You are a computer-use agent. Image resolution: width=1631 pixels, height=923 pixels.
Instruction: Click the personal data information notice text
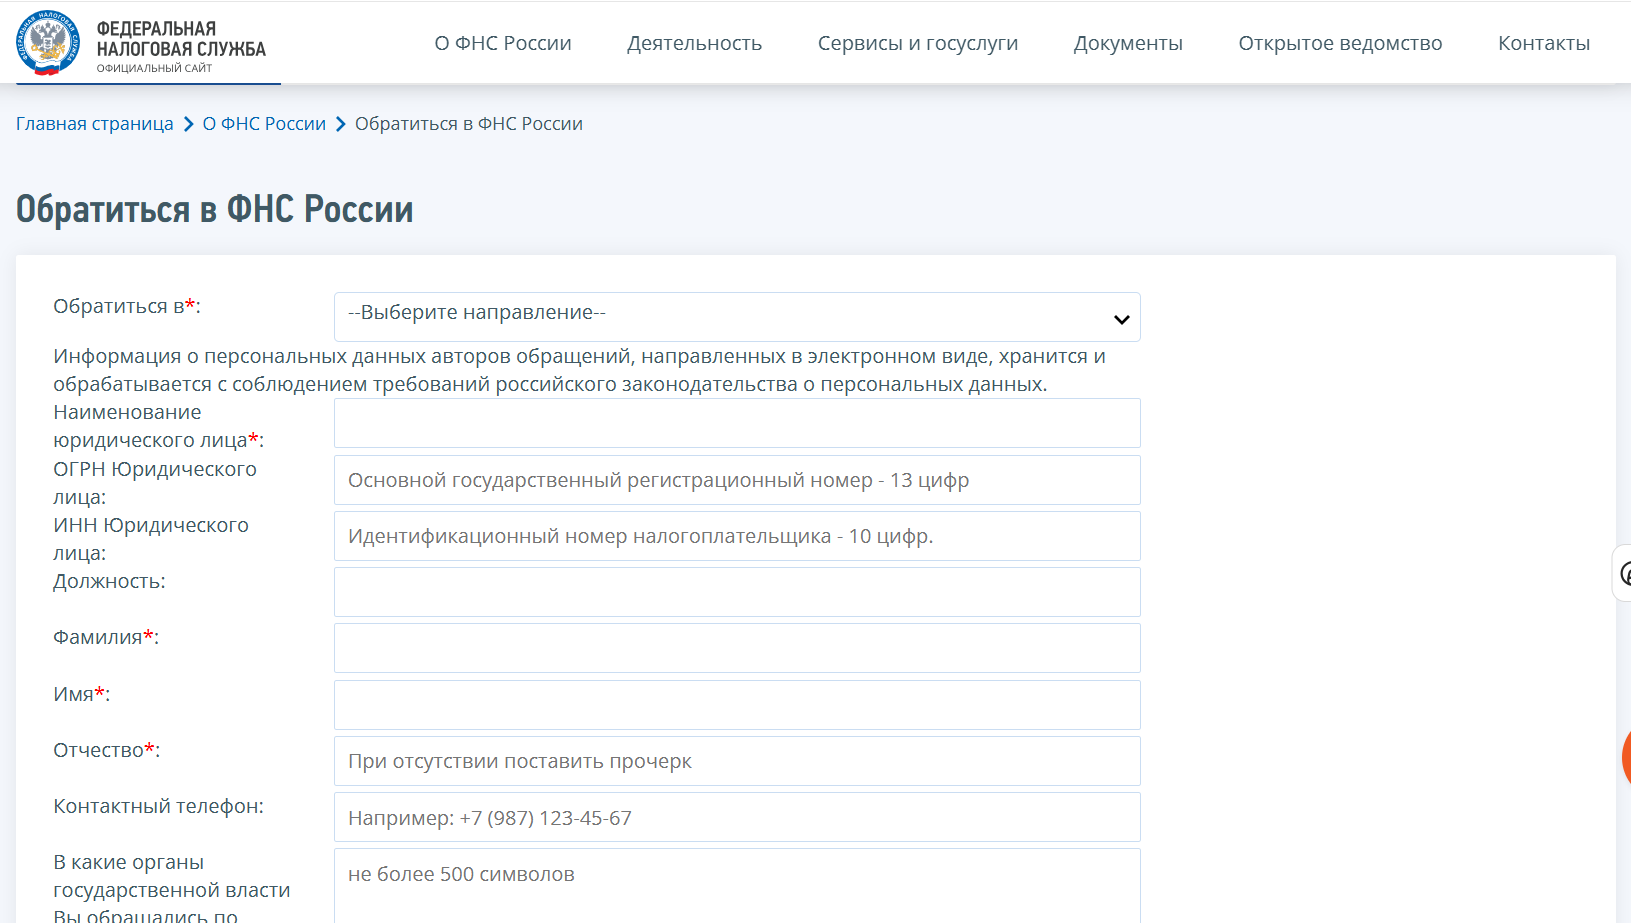click(x=580, y=370)
